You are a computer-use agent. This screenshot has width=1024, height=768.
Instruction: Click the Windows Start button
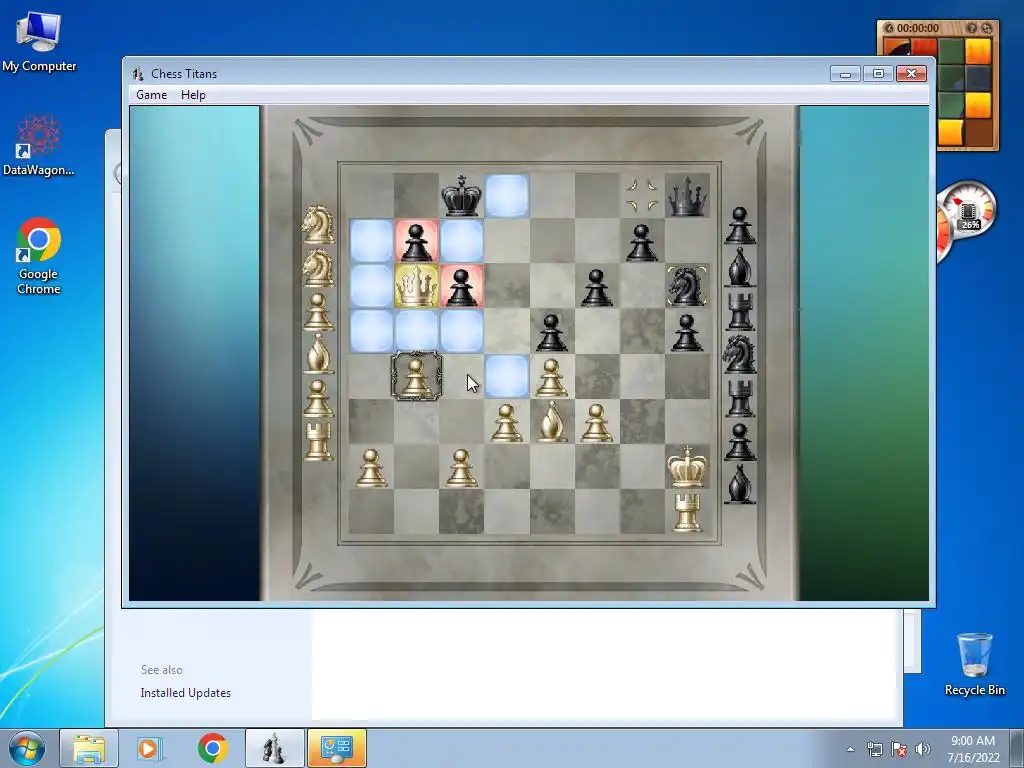(x=27, y=748)
